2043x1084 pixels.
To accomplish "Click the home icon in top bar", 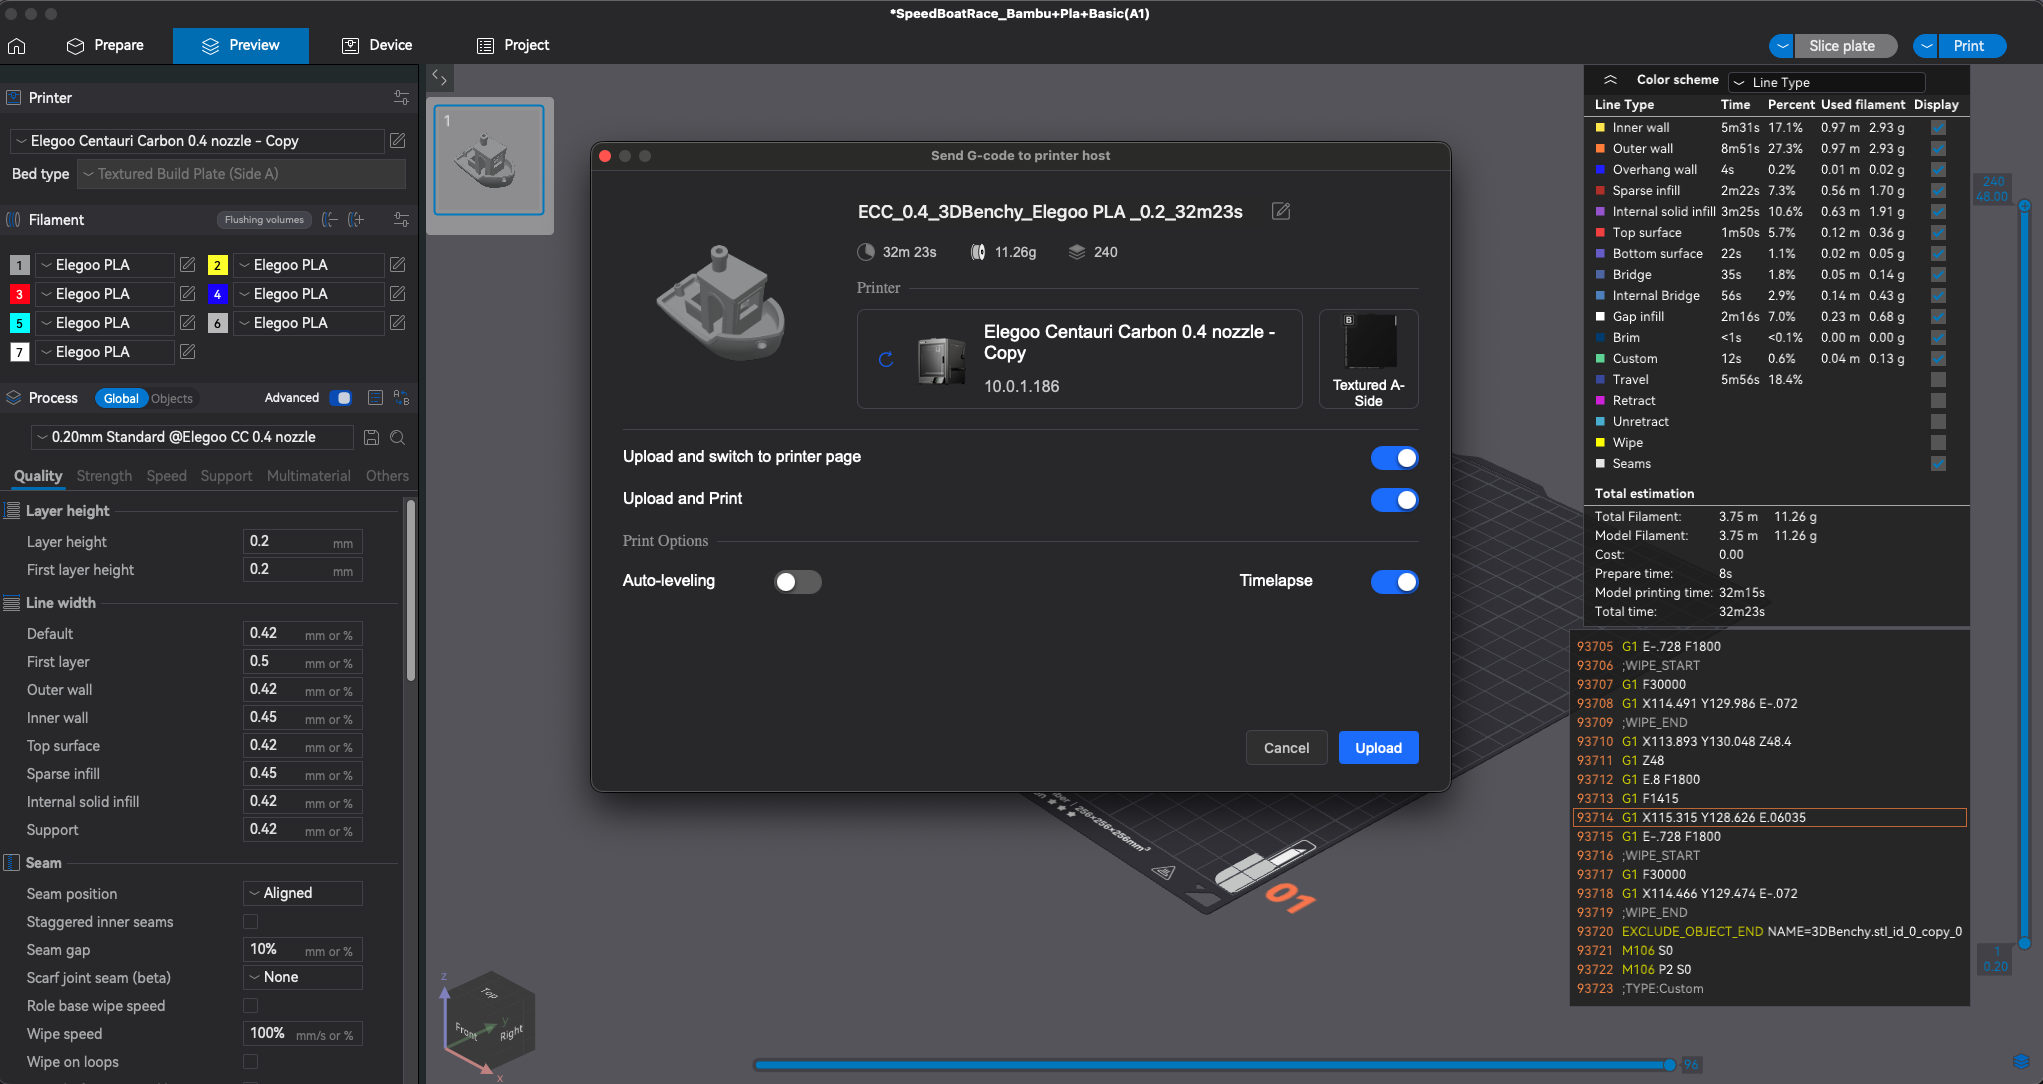I will 17,46.
